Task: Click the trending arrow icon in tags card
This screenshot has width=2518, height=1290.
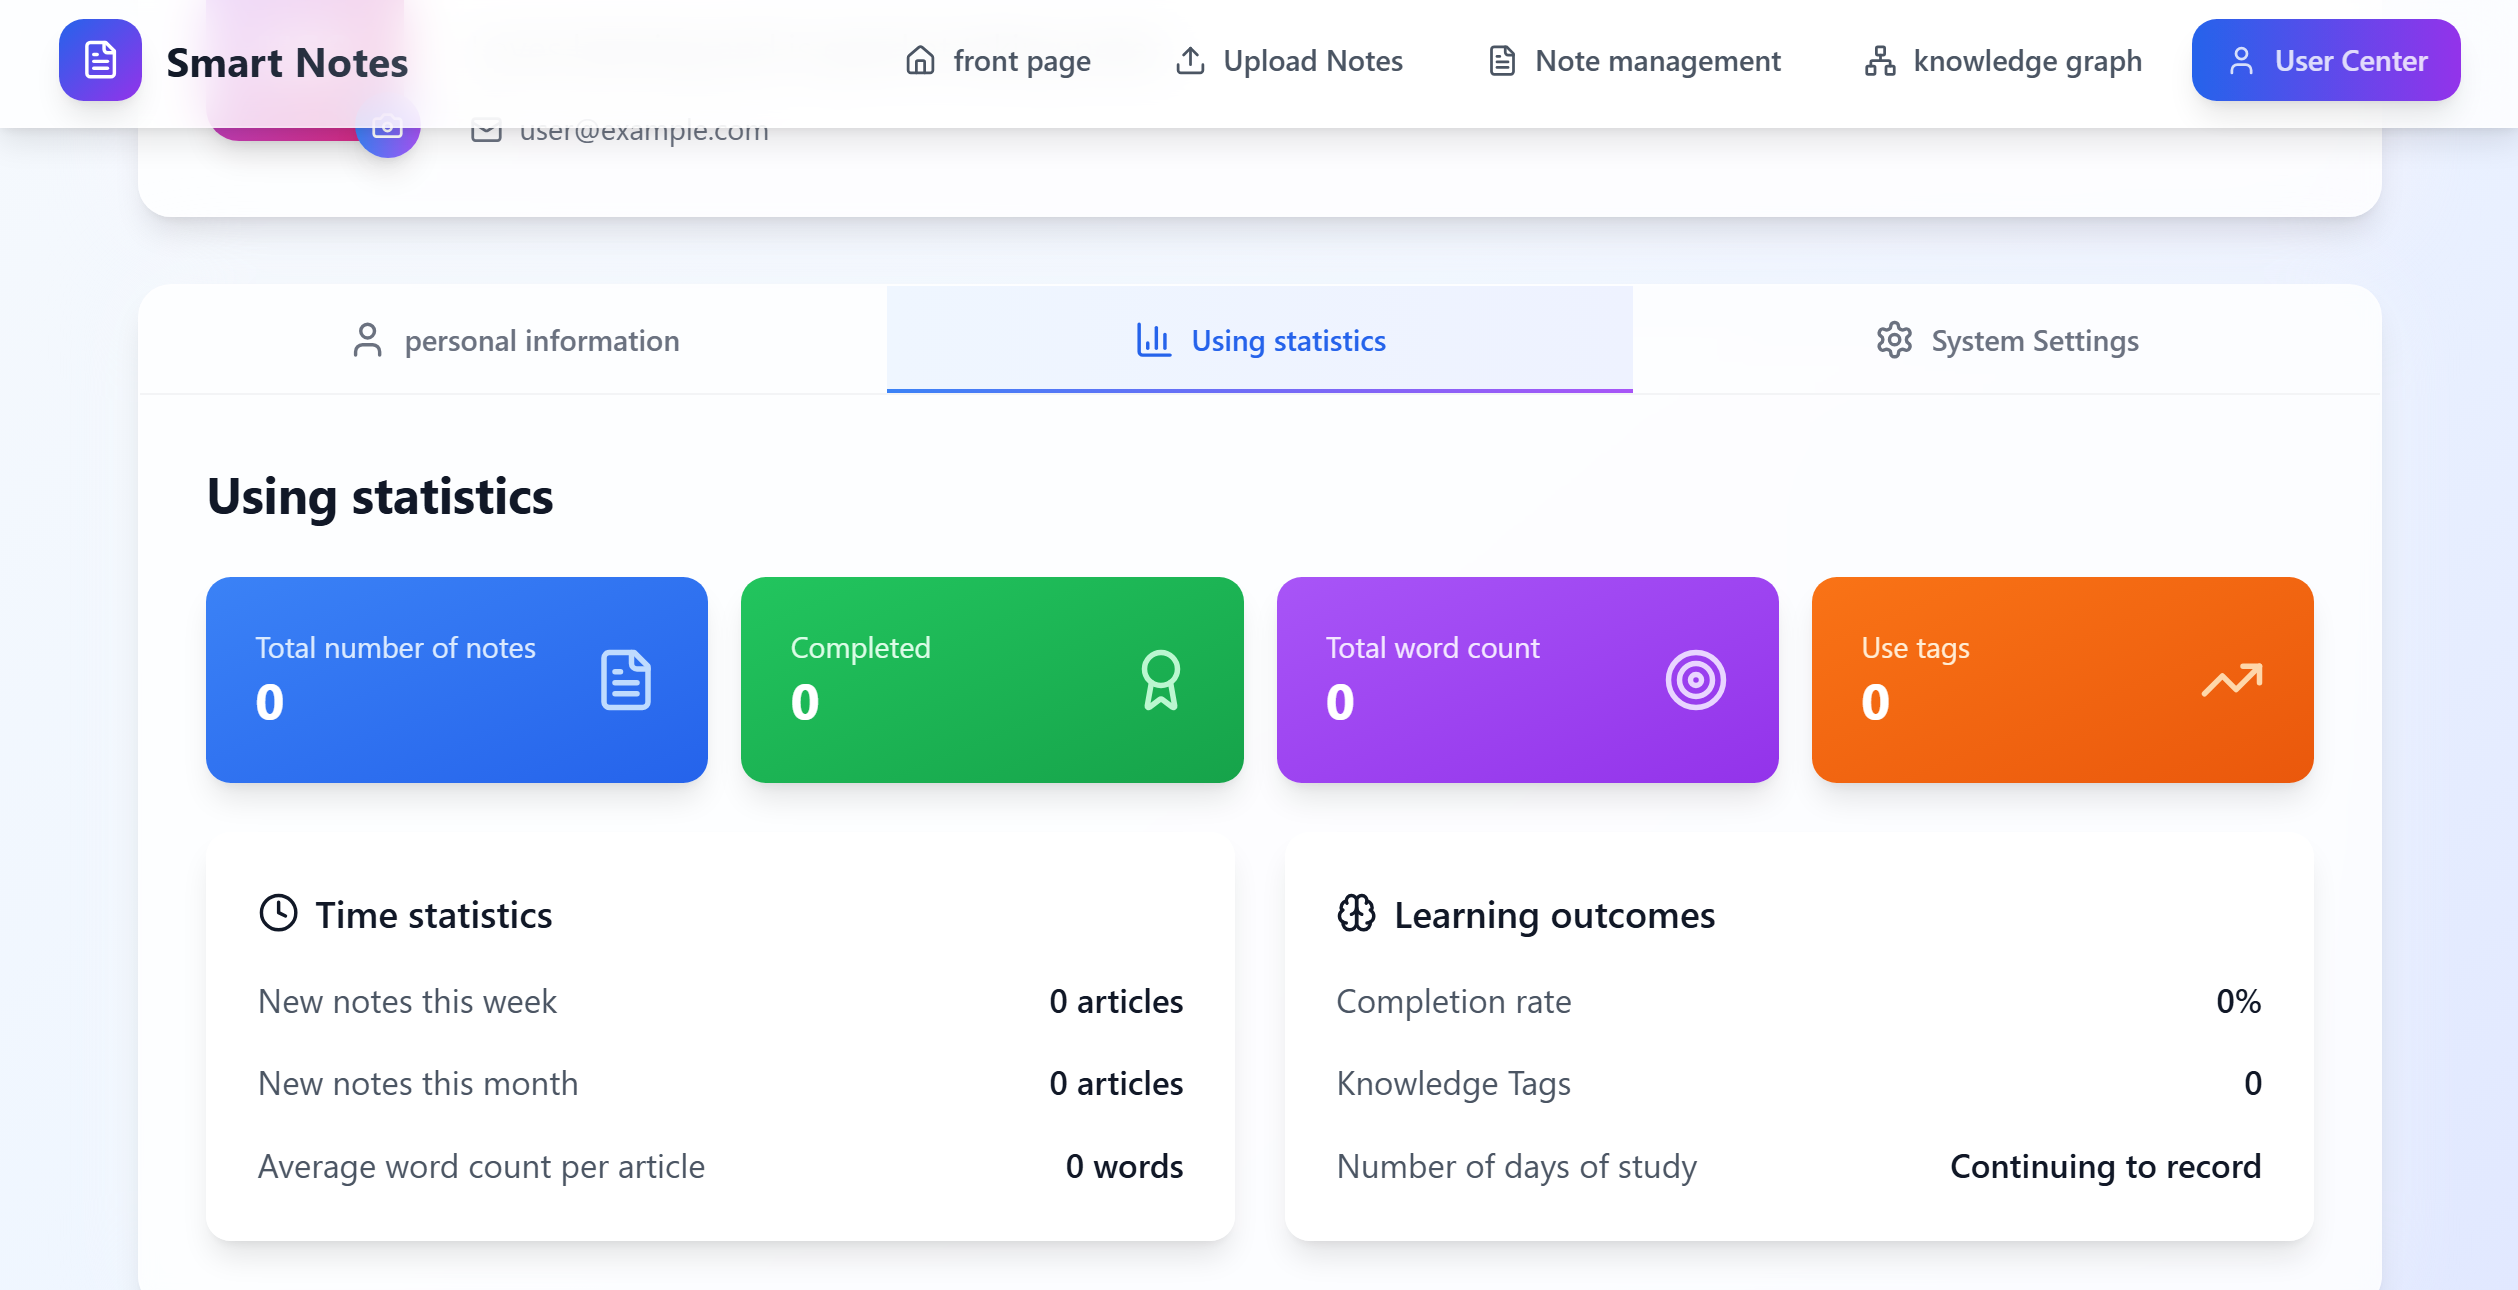Action: coord(2231,680)
